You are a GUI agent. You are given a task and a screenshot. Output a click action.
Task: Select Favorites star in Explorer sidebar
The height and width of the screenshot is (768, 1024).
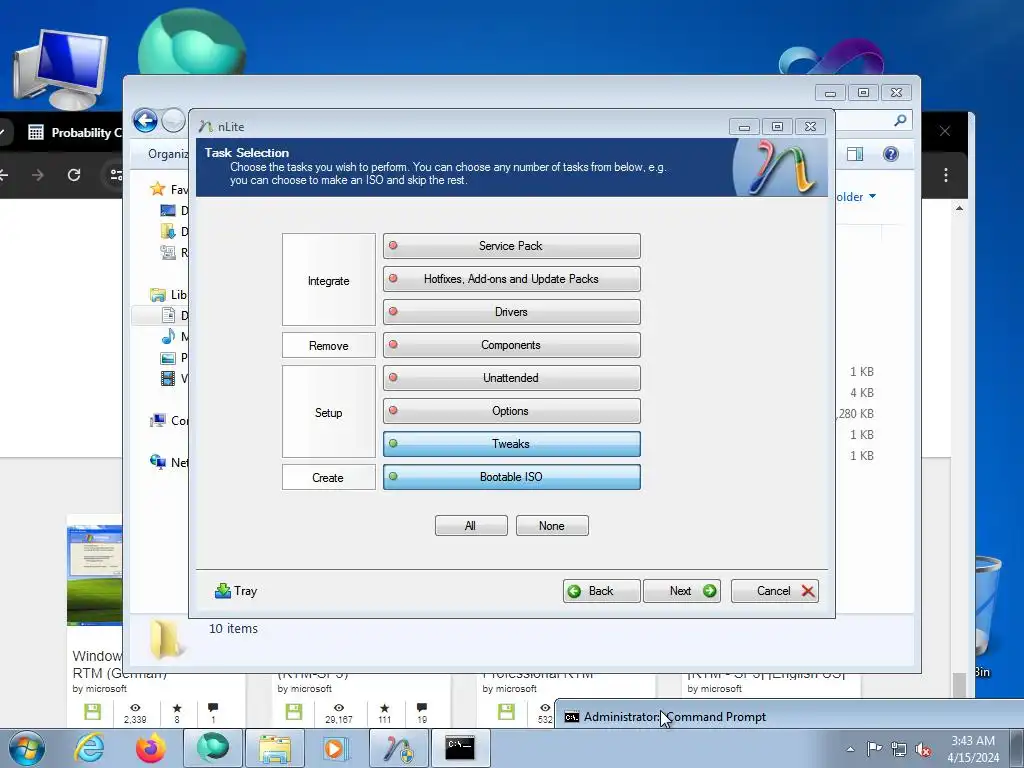click(157, 189)
